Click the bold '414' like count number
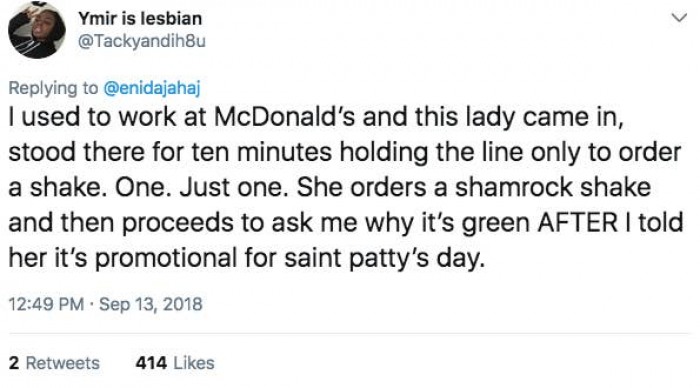This screenshot has height=388, width=700. coord(151,363)
